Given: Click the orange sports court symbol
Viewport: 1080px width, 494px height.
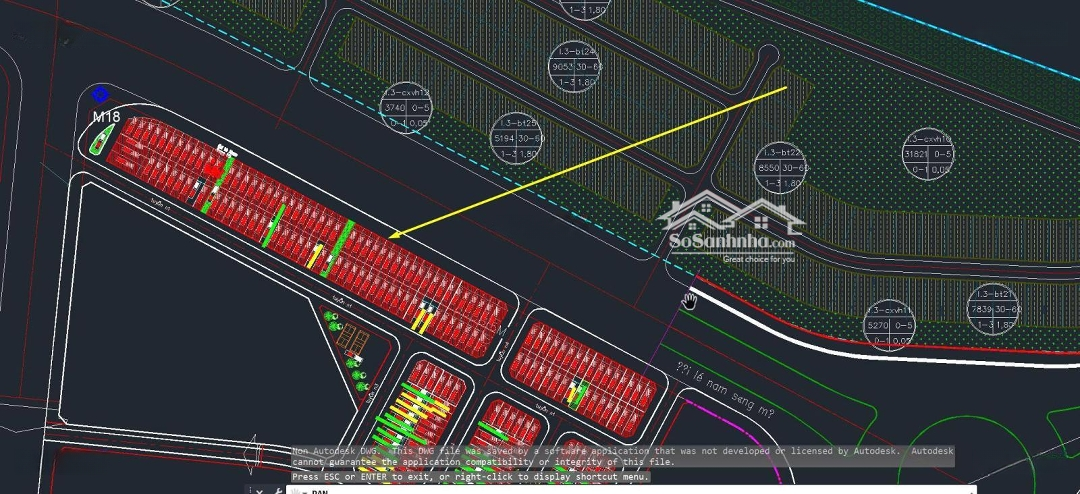Looking at the screenshot, I should coord(352,340).
